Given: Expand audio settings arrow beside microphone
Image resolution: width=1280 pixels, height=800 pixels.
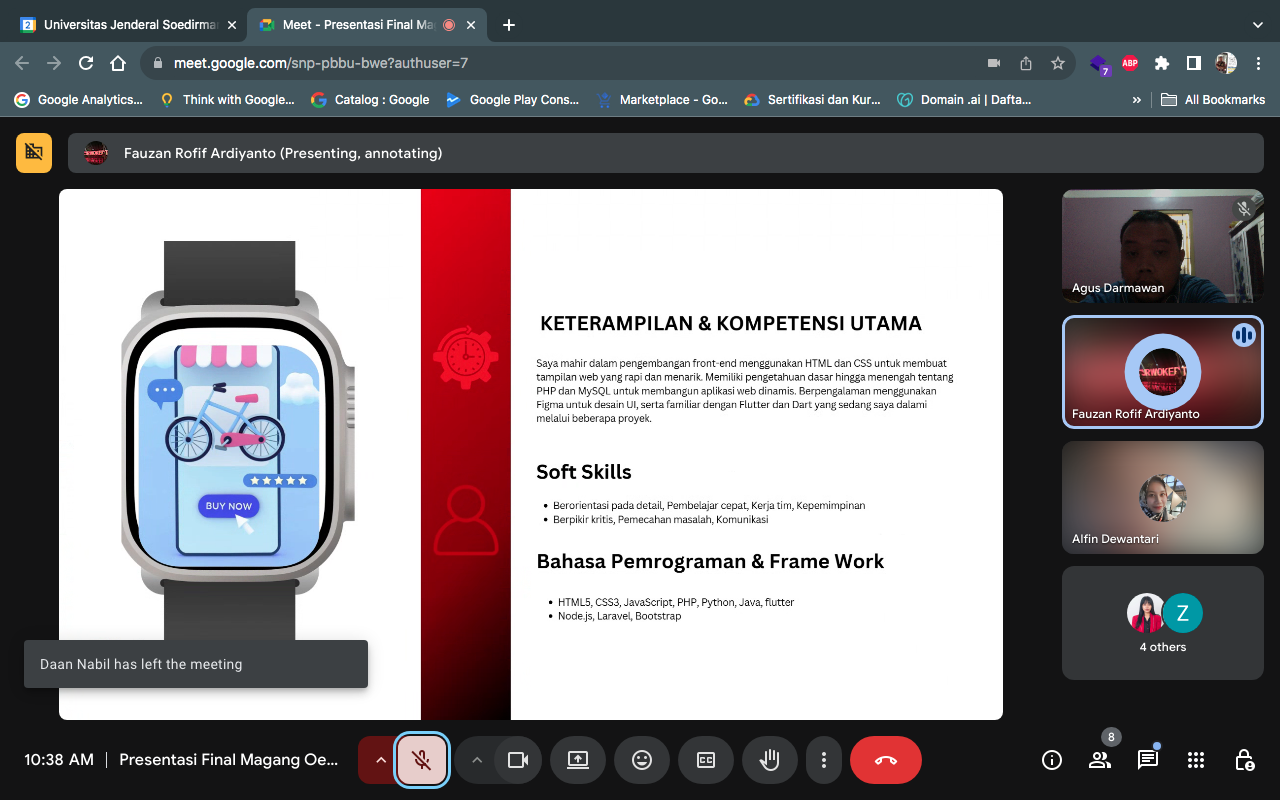Looking at the screenshot, I should tap(380, 760).
